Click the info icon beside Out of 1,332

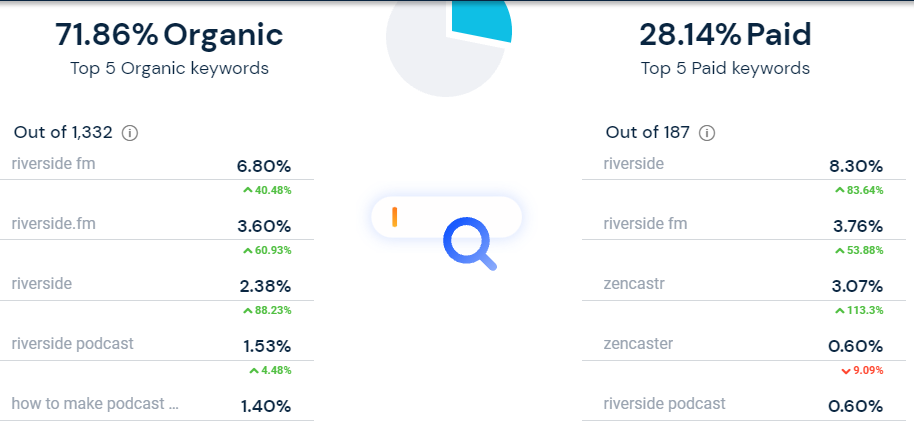[x=129, y=133]
